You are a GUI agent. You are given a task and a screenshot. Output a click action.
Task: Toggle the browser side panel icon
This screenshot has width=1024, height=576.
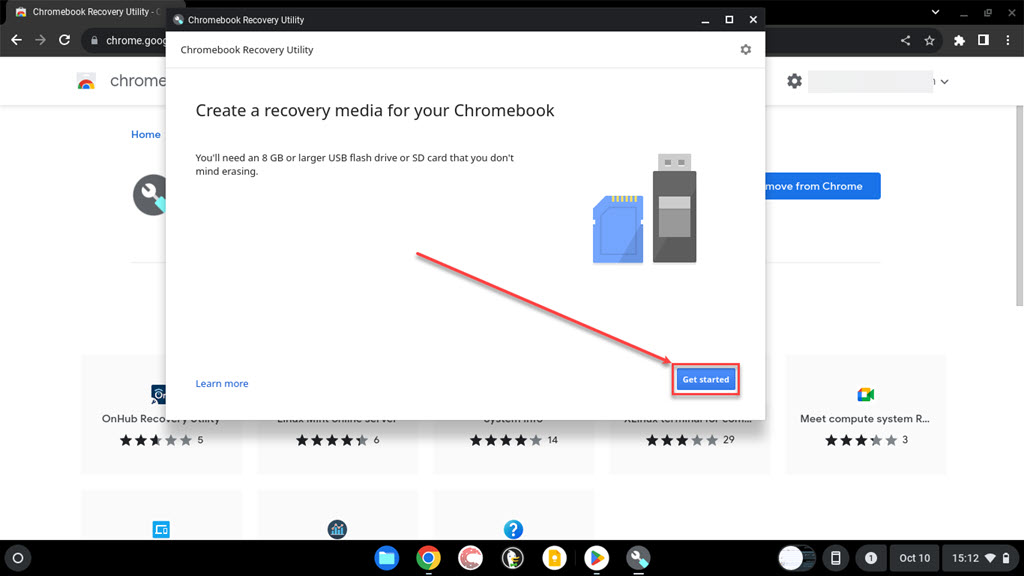click(x=983, y=40)
